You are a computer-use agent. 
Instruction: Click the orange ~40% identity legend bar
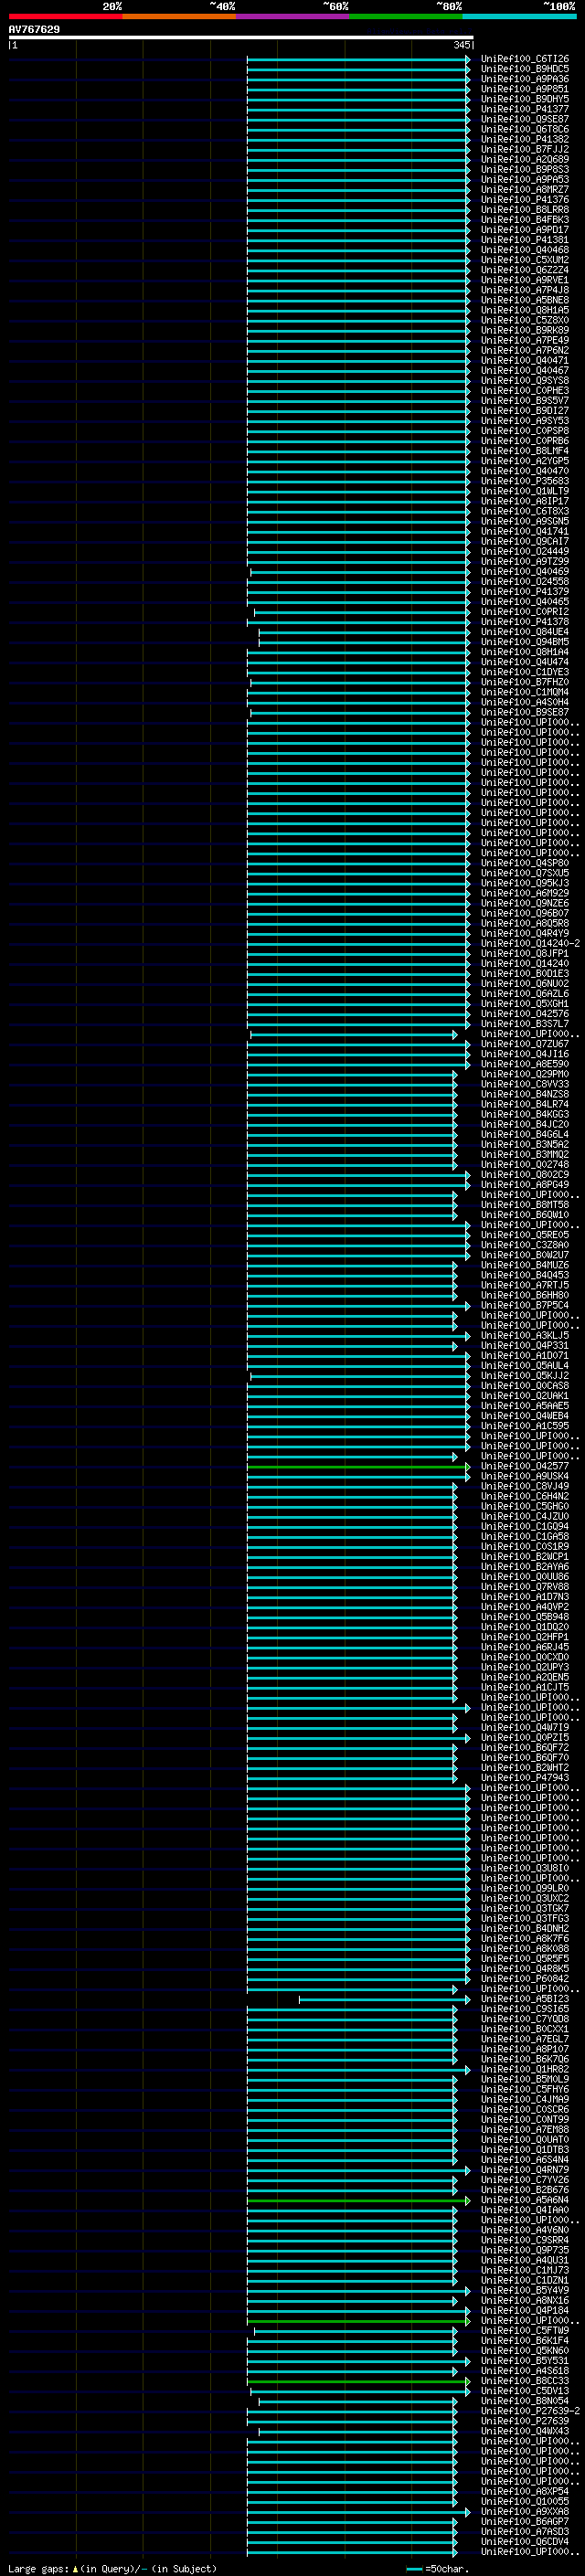click(179, 17)
